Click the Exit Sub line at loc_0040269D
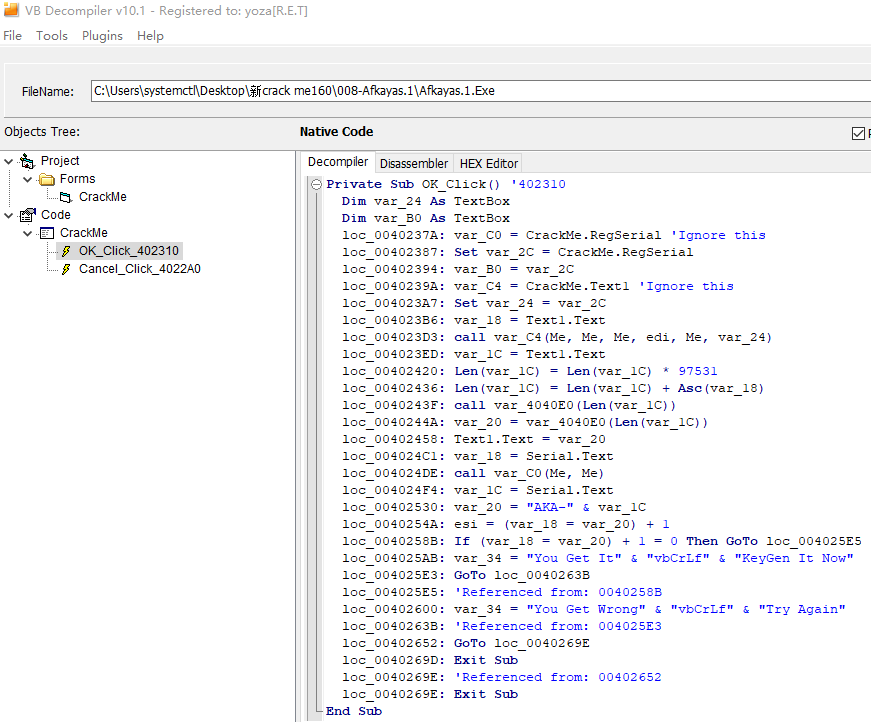The width and height of the screenshot is (871, 722). (430, 660)
